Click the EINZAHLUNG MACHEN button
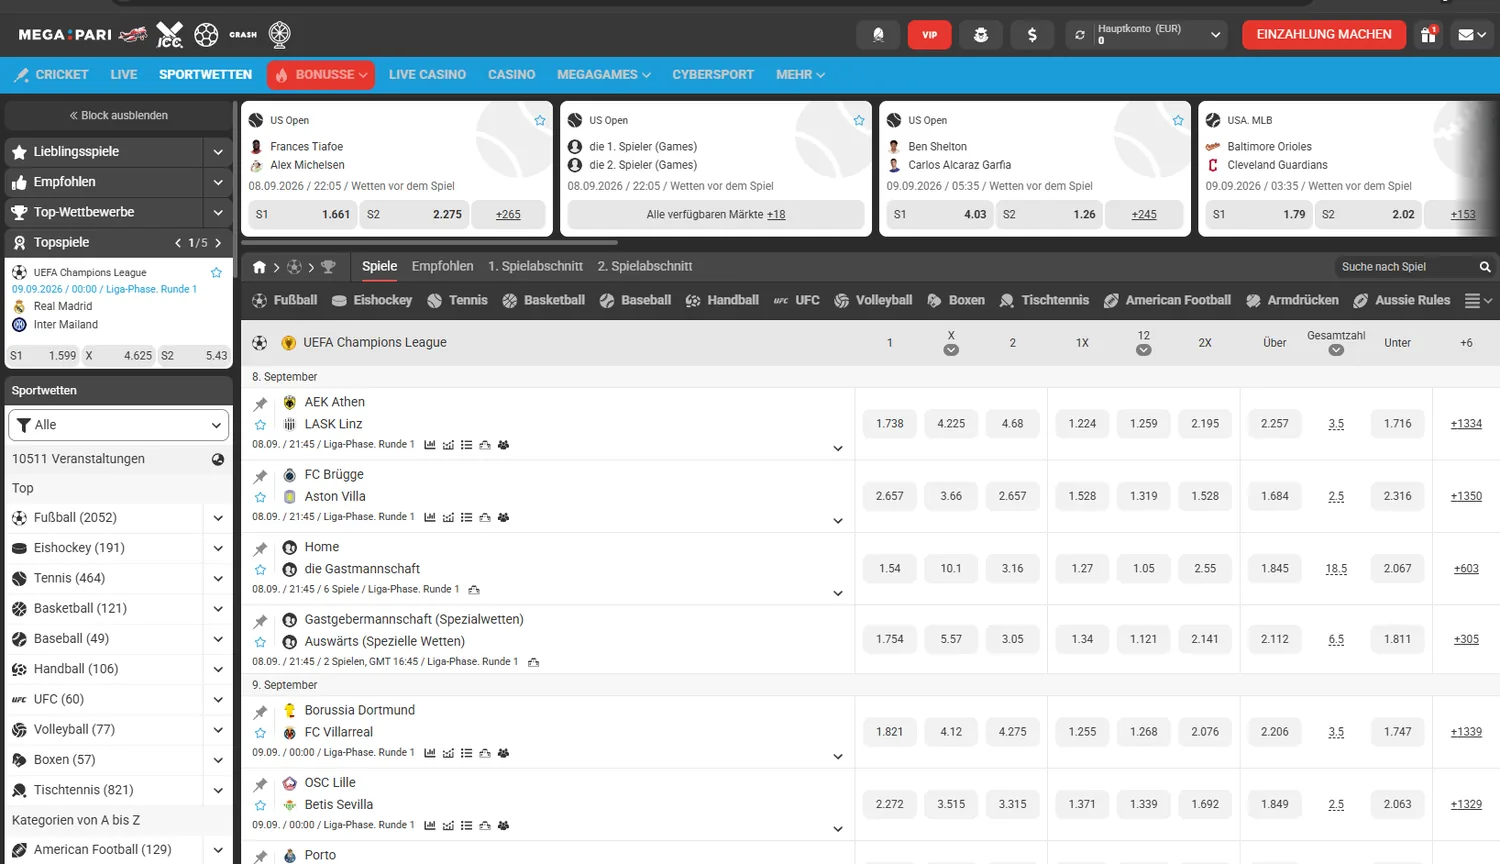This screenshot has width=1500, height=864. point(1324,35)
